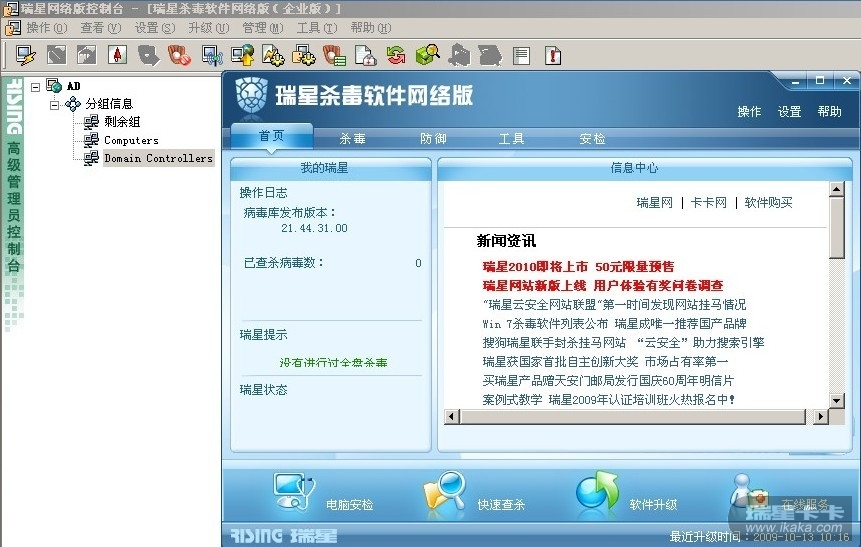
Task: Click the computer with lightning bolt toolbar icon
Action: click(x=25, y=55)
